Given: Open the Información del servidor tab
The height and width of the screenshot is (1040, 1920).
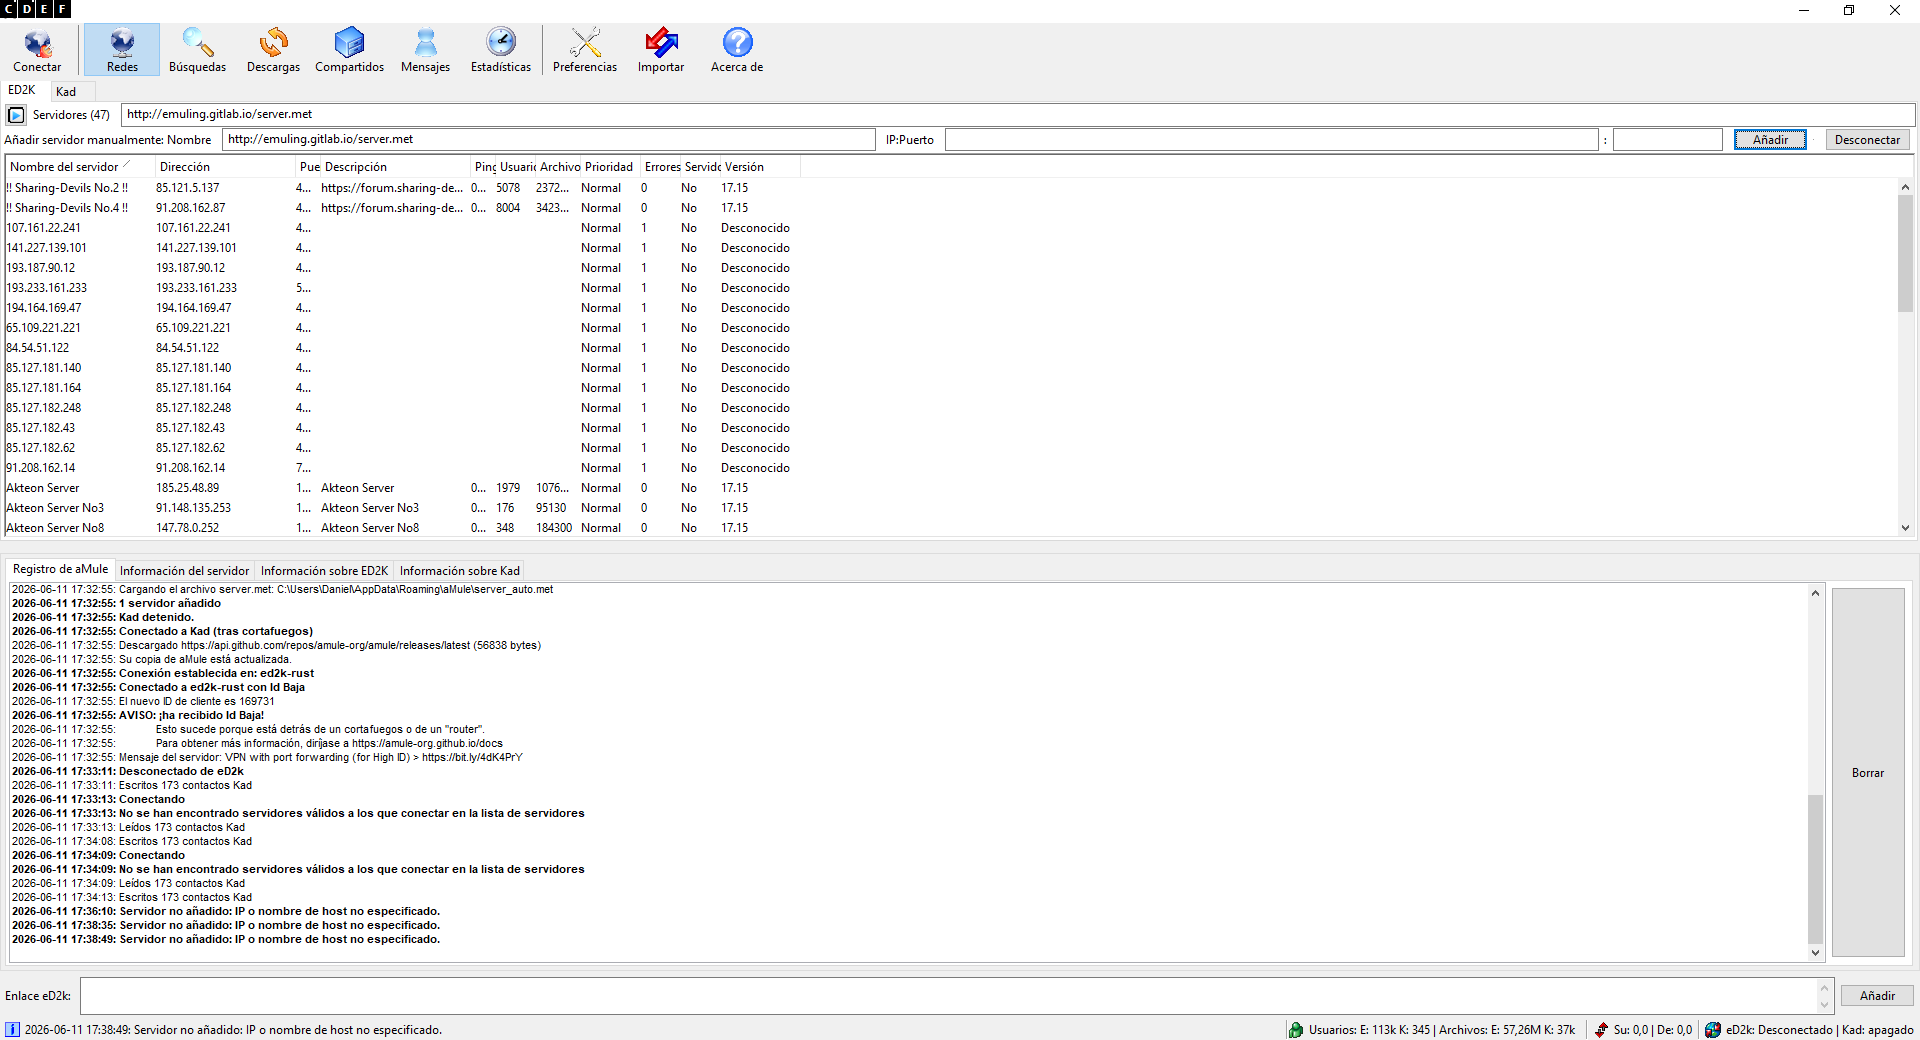Looking at the screenshot, I should [x=185, y=571].
